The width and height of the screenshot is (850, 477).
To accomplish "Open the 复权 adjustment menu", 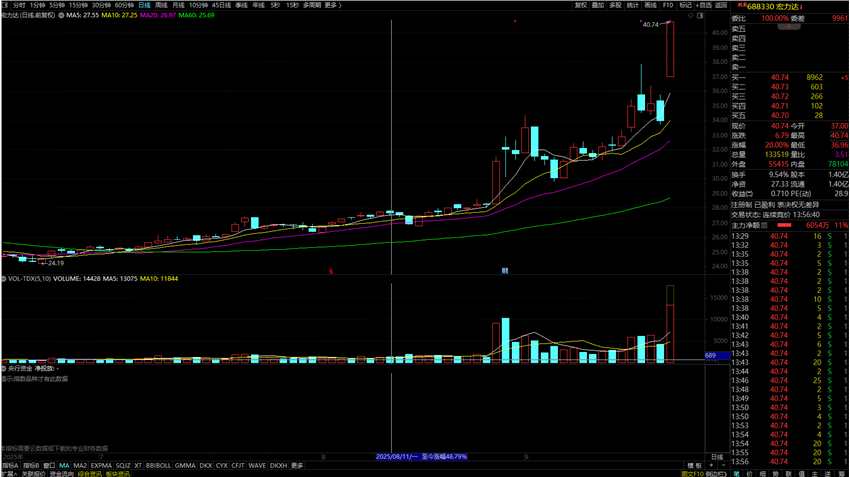I will tap(581, 5).
